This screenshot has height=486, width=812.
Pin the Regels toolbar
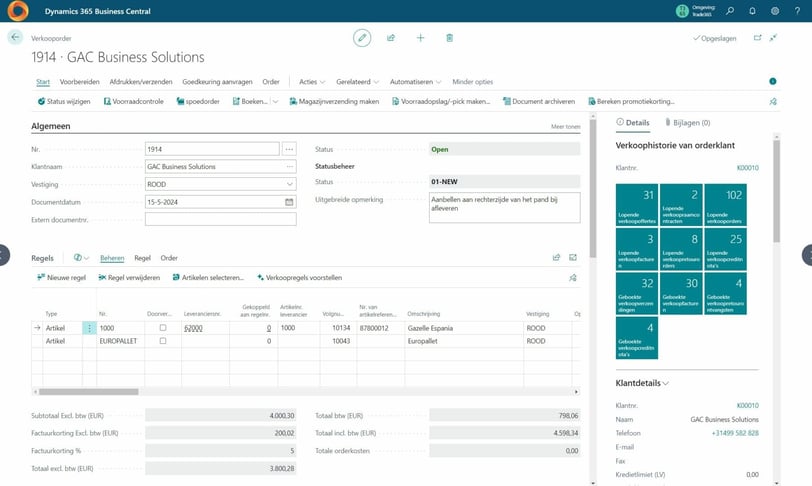tap(573, 278)
